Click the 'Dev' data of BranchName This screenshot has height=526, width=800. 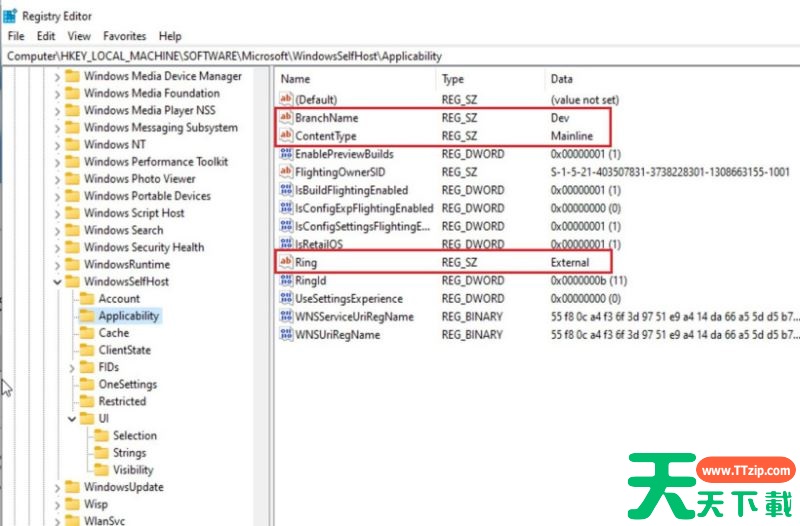pyautogui.click(x=560, y=118)
